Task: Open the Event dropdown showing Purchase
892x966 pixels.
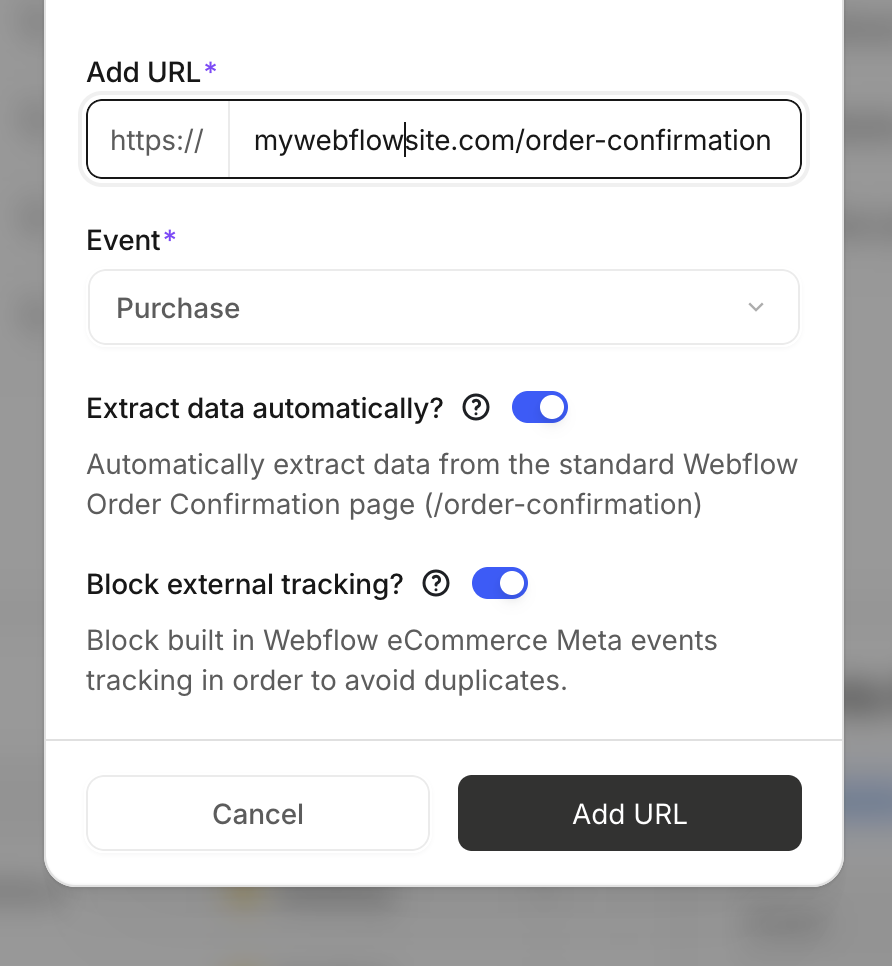Action: (444, 308)
